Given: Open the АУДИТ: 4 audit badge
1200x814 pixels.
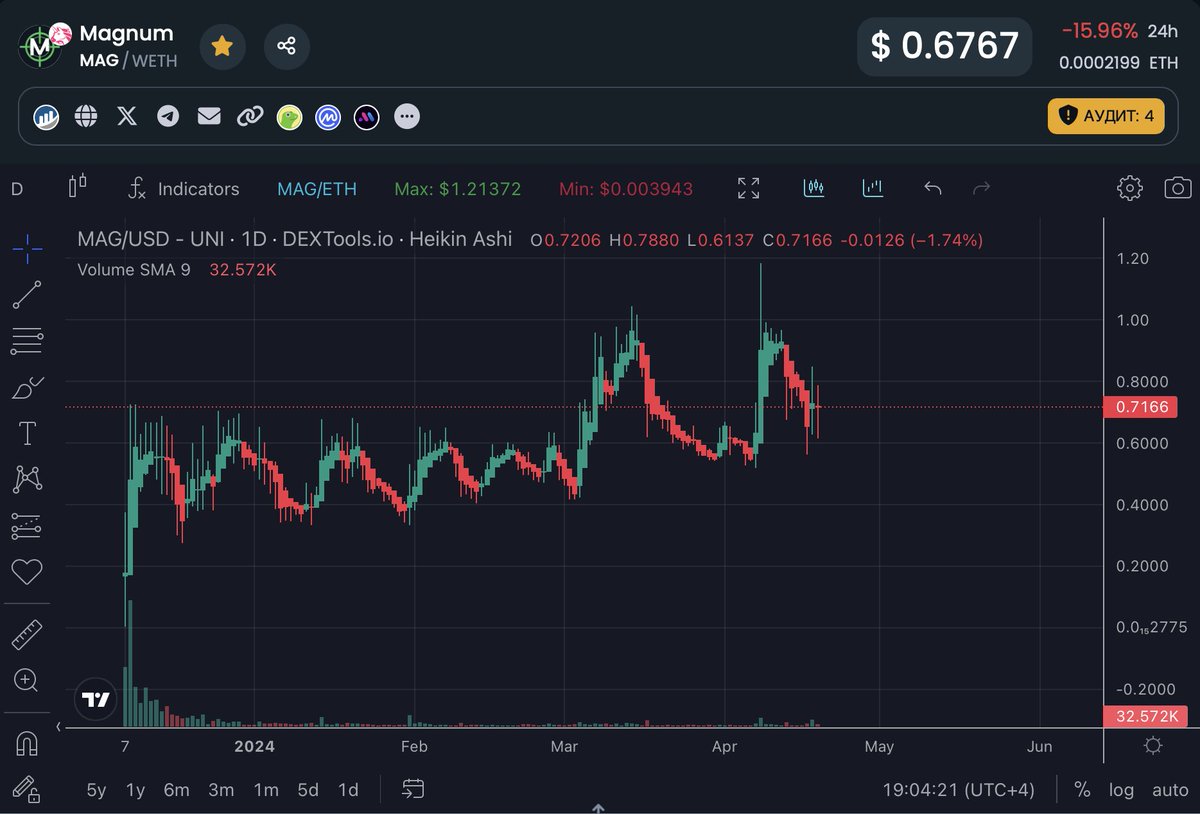Looking at the screenshot, I should (x=1106, y=116).
